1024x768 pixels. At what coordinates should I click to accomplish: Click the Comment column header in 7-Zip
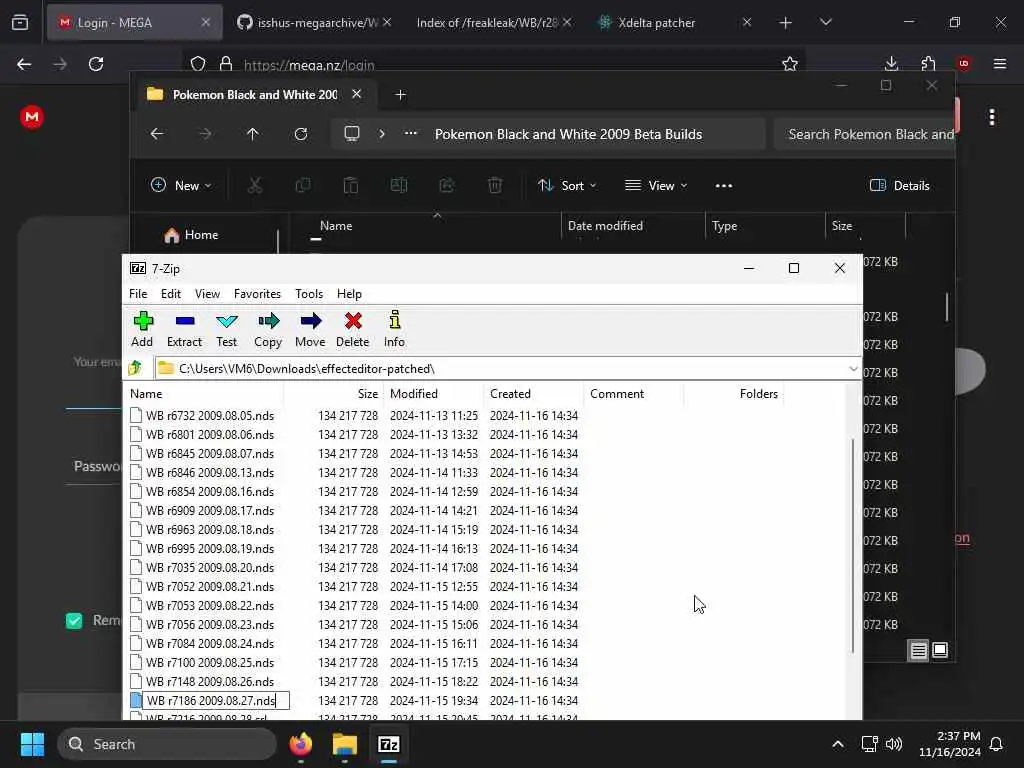click(633, 394)
